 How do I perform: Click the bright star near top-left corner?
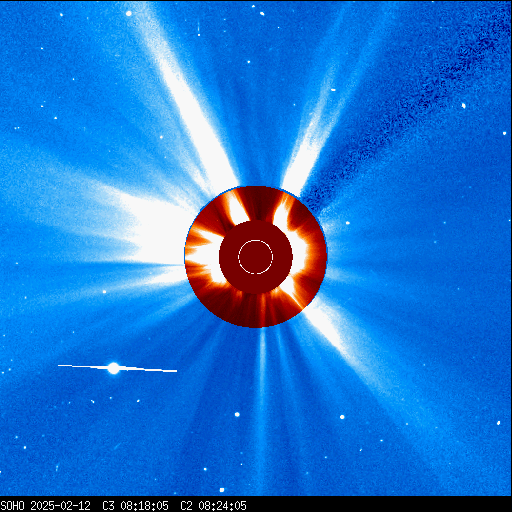128,14
